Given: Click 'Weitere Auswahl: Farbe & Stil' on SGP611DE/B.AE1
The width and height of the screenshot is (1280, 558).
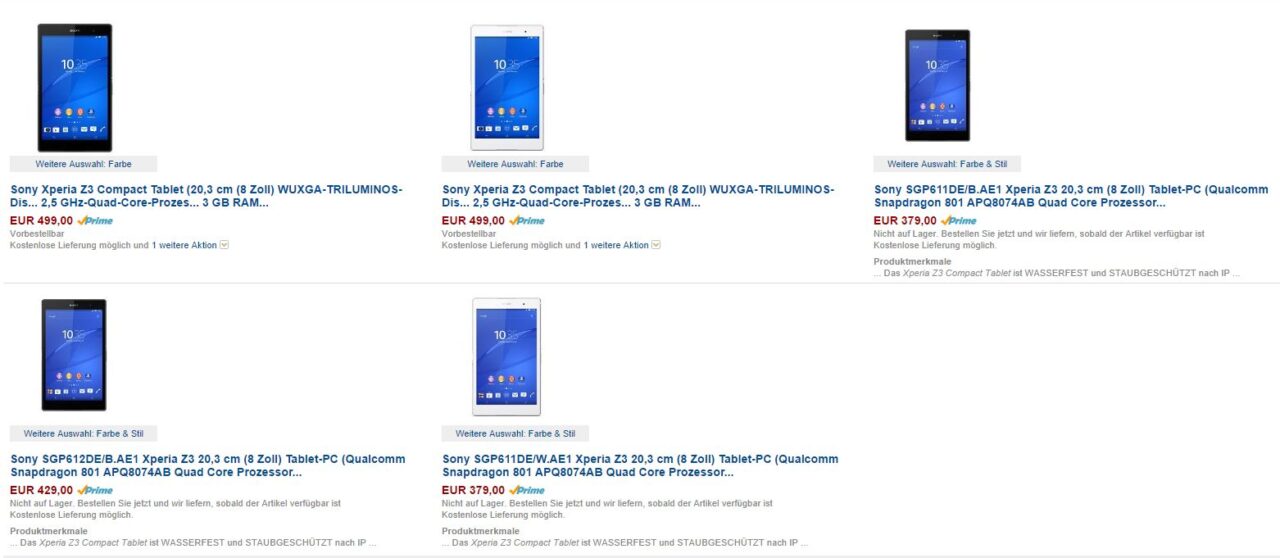Looking at the screenshot, I should 947,164.
